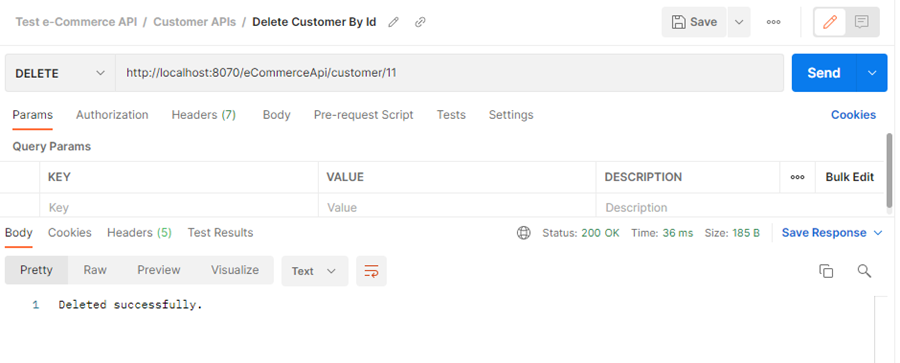
Task: Open request Headers (7) tab
Action: [204, 115]
